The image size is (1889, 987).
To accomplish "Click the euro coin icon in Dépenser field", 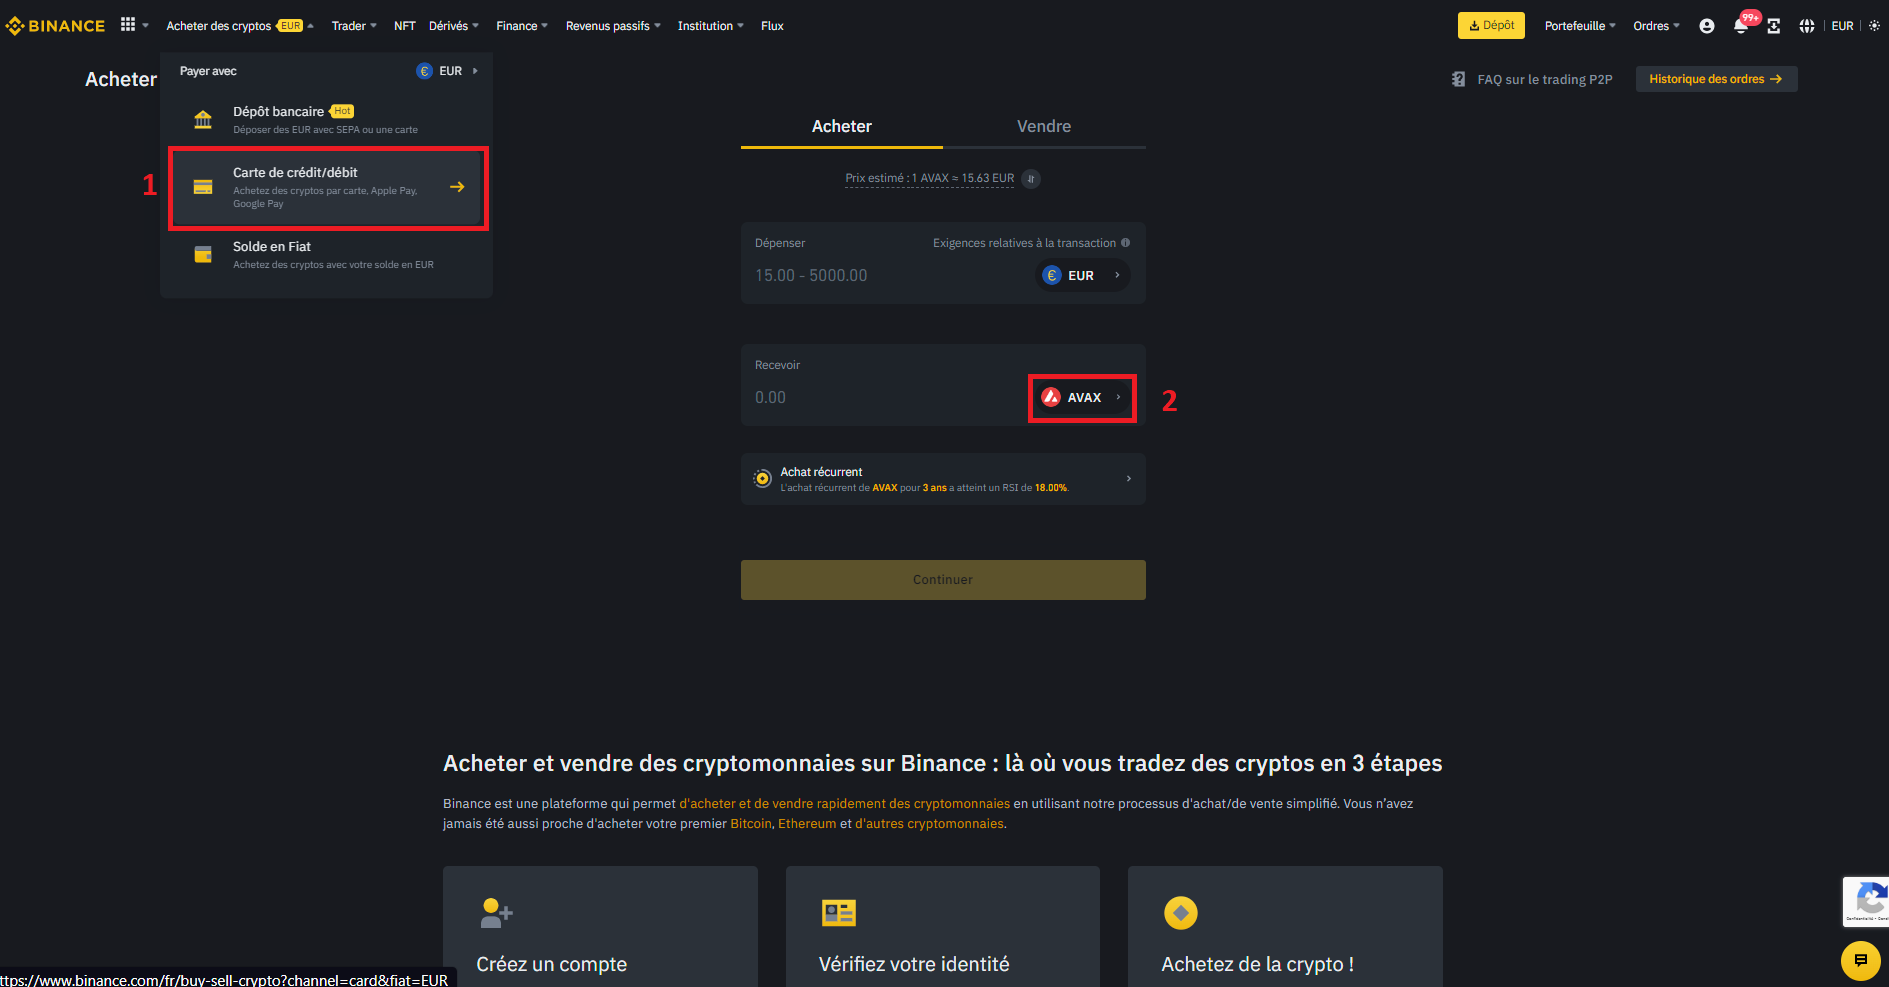I will click(1052, 275).
